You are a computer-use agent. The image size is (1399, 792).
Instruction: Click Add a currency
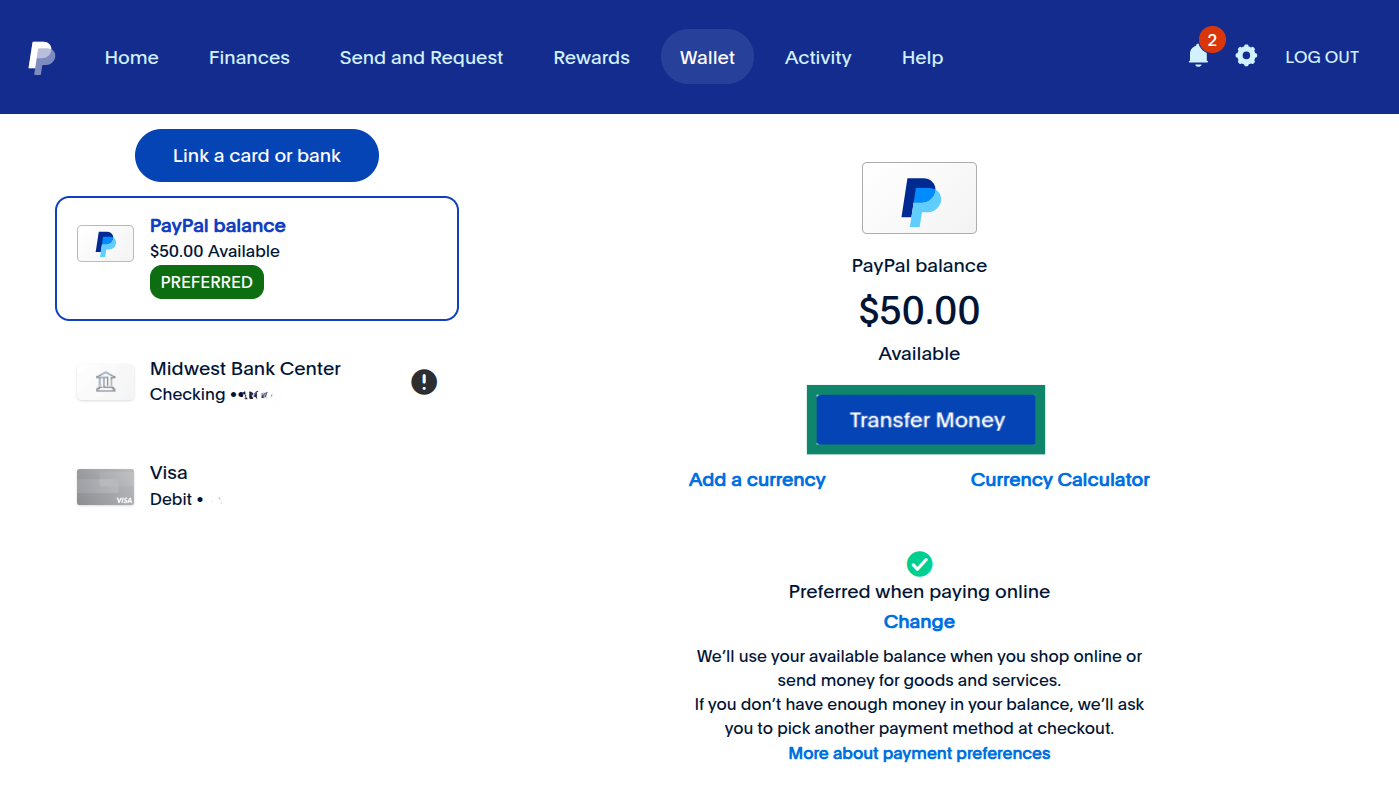pyautogui.click(x=757, y=479)
